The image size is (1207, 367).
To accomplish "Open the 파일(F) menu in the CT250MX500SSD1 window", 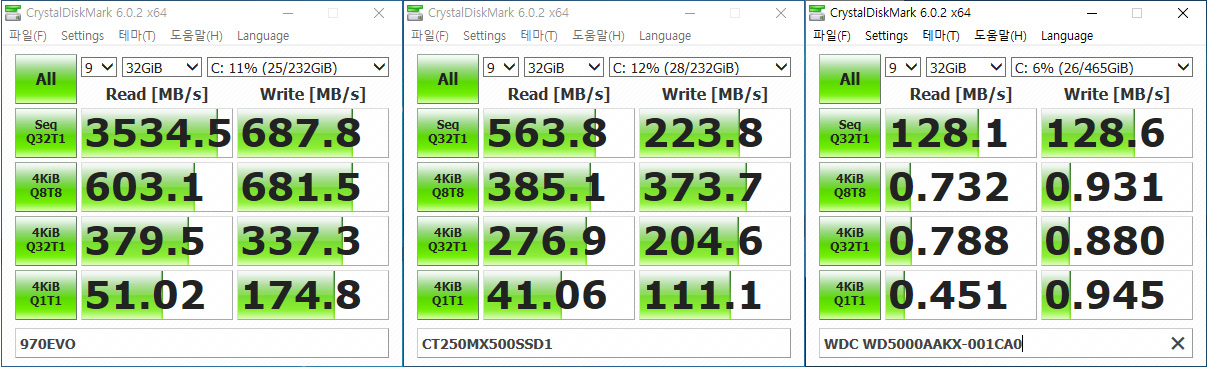I will point(430,36).
